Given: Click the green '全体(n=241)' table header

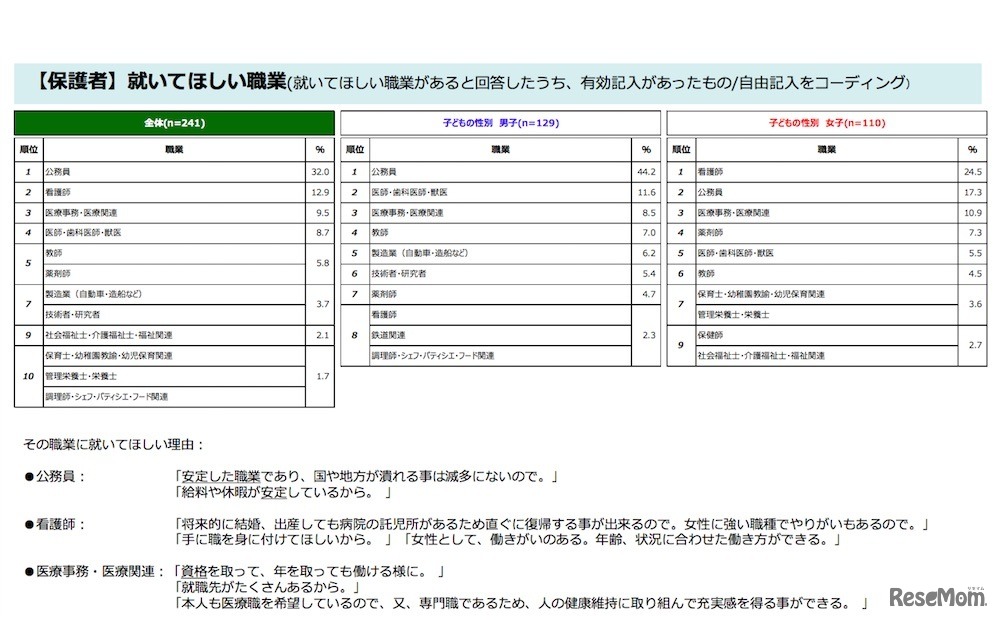Looking at the screenshot, I should tap(174, 123).
